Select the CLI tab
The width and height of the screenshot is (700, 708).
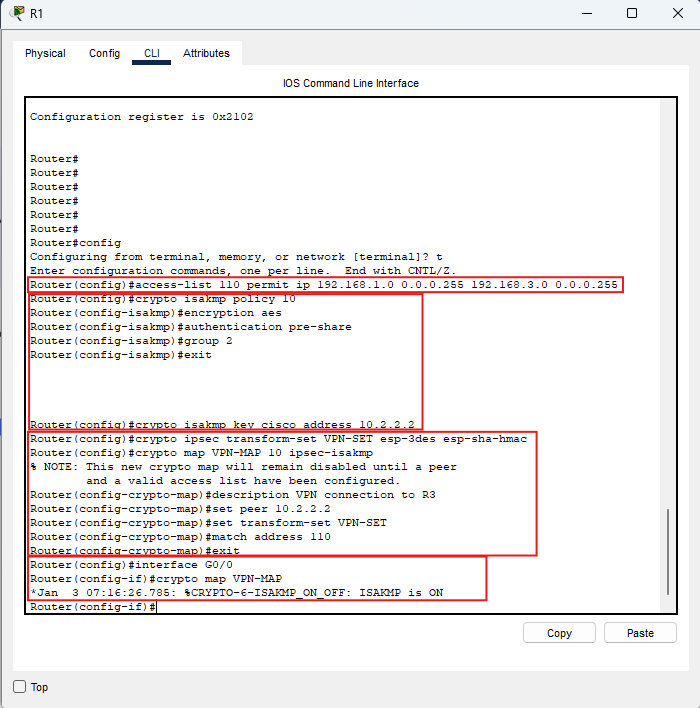[151, 53]
